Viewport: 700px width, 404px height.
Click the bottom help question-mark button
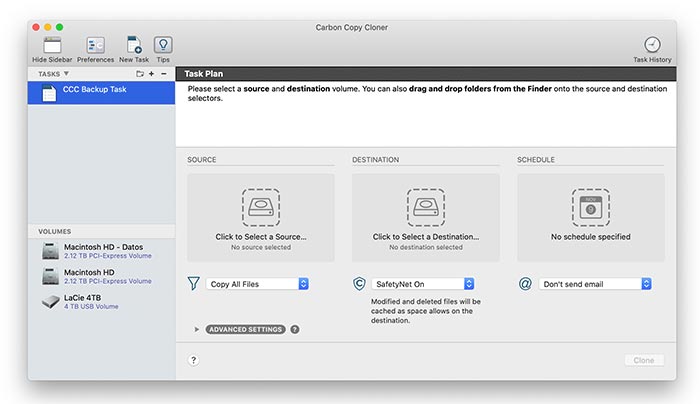(x=193, y=360)
